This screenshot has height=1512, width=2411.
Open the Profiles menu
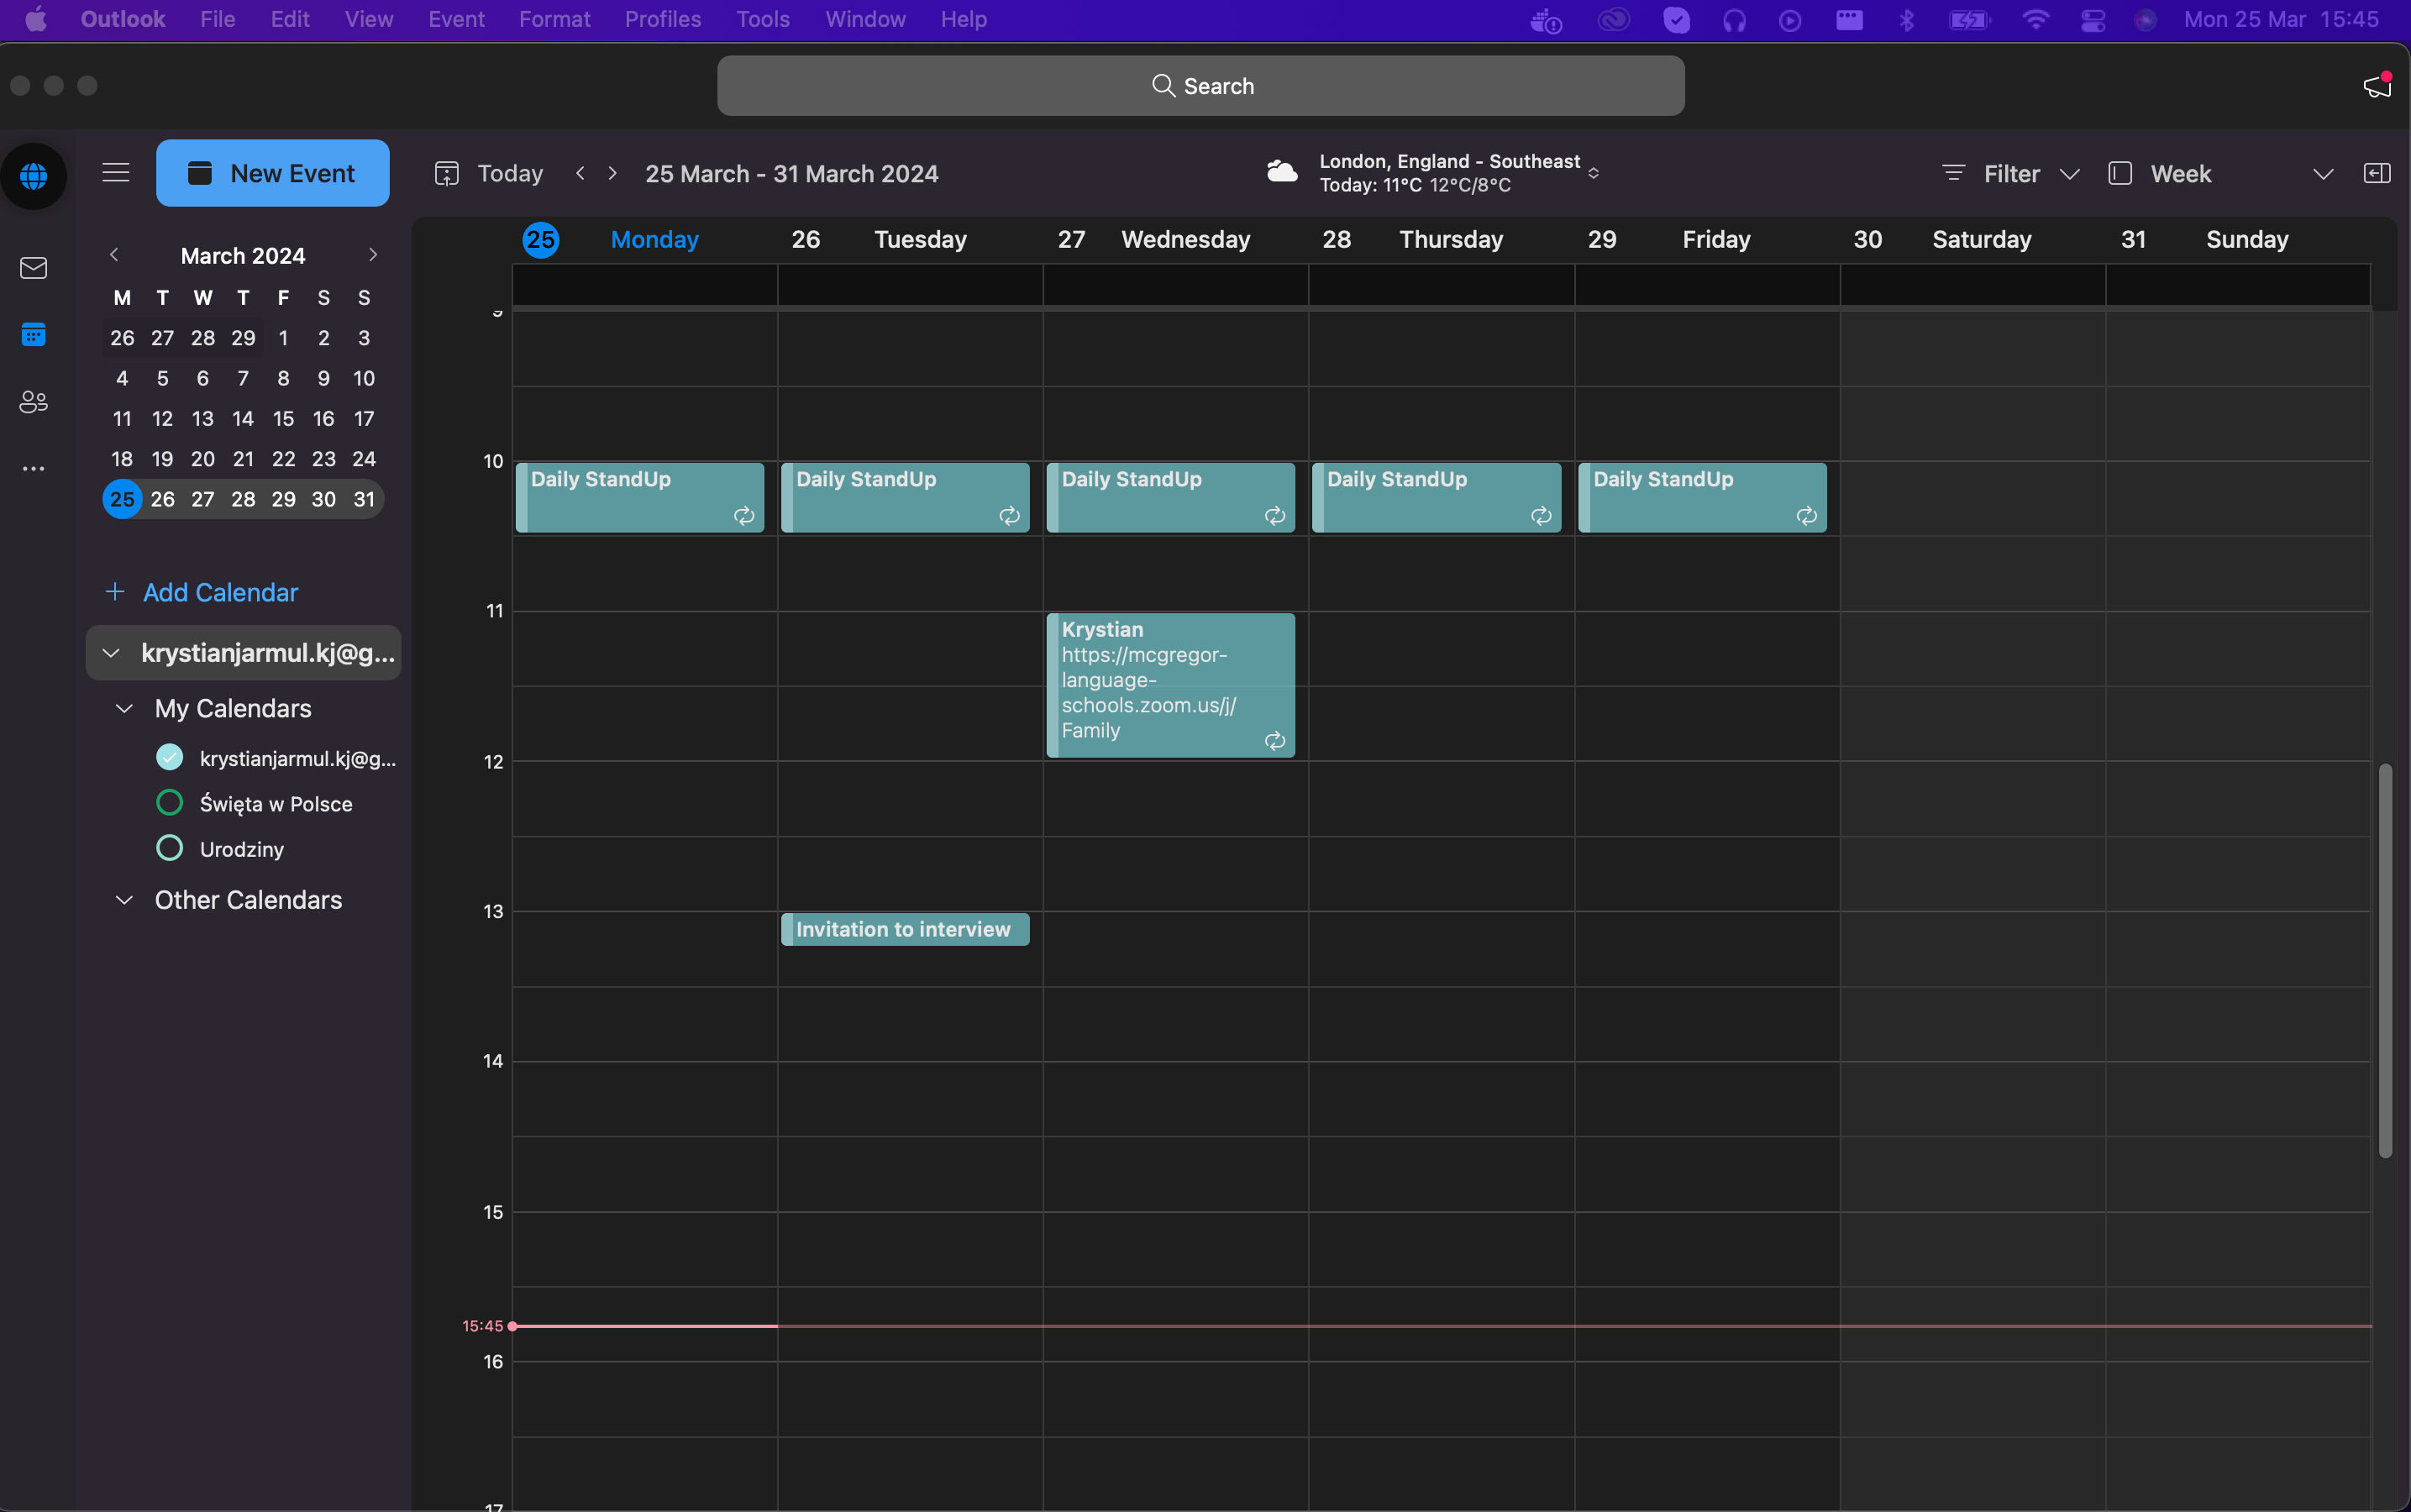tap(662, 19)
